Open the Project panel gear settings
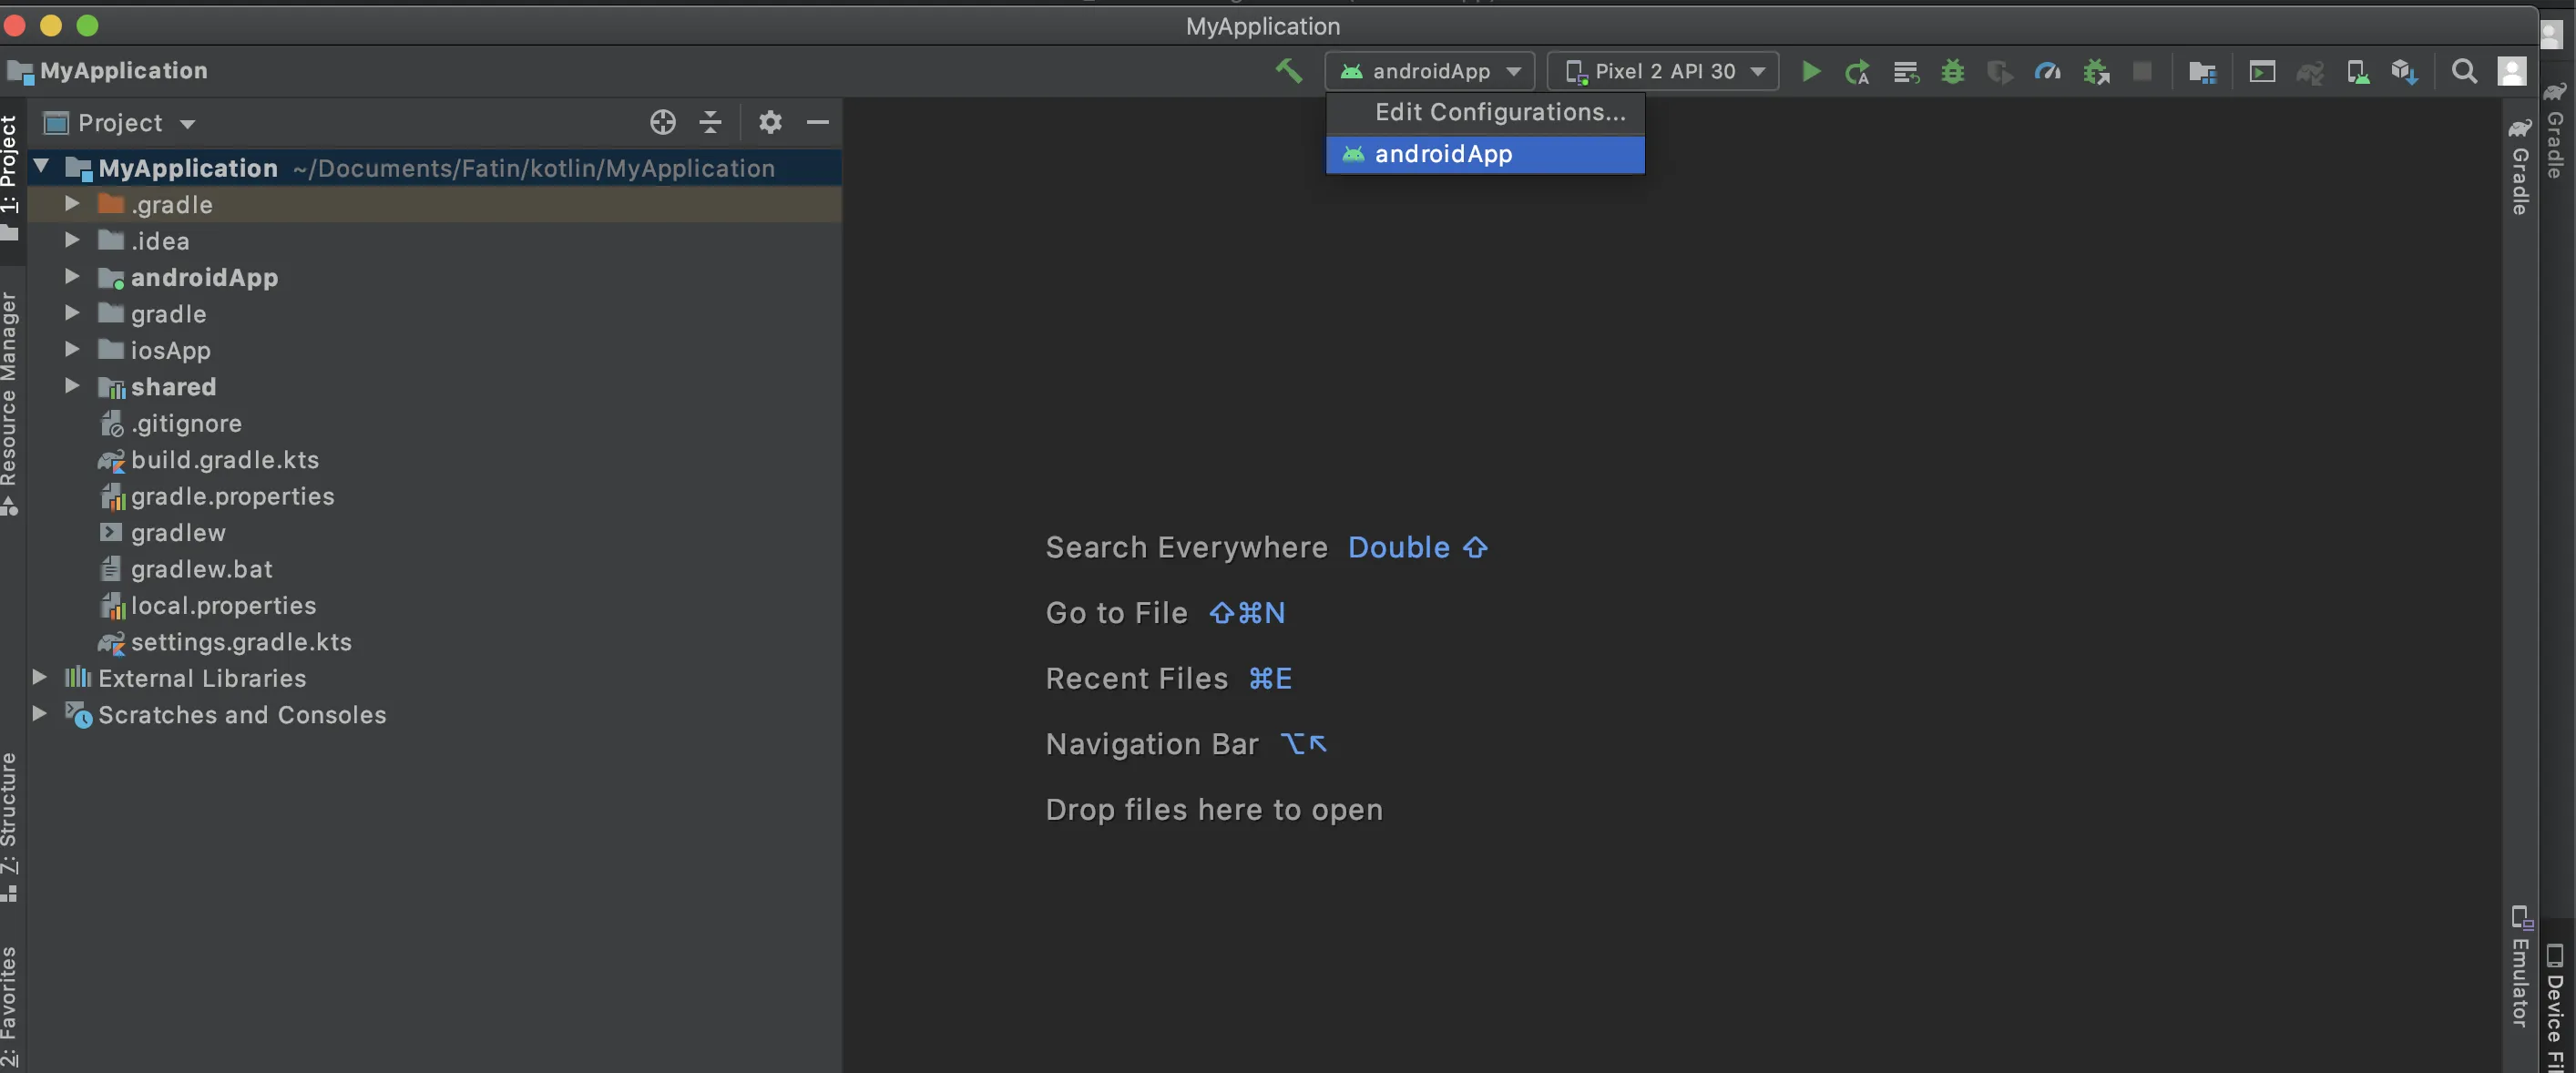Image resolution: width=2576 pixels, height=1073 pixels. pos(769,122)
